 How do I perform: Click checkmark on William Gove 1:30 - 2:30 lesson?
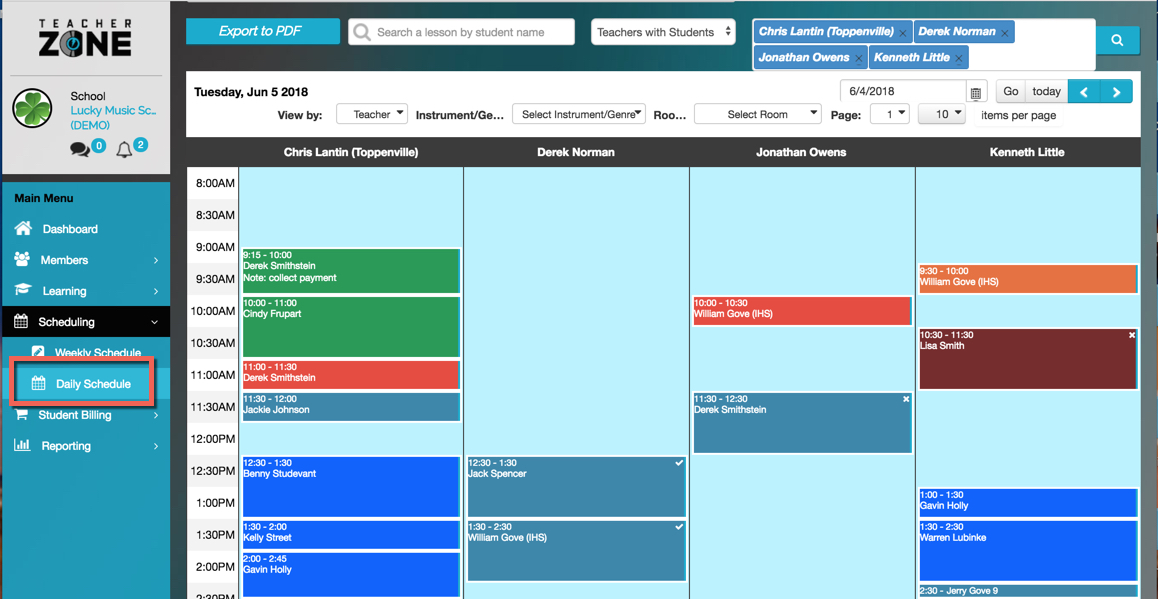tap(679, 527)
